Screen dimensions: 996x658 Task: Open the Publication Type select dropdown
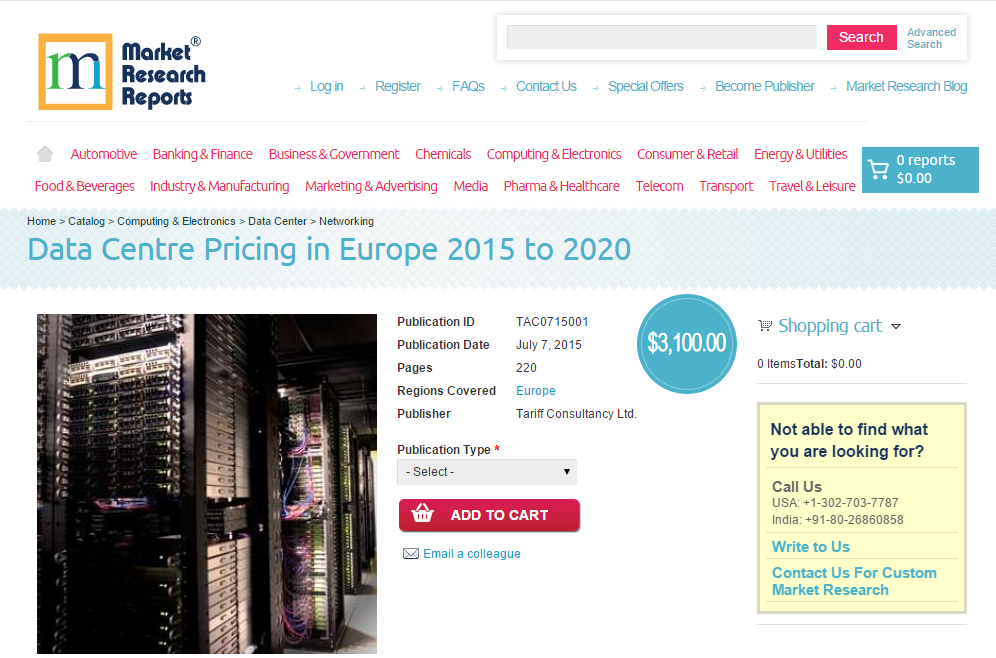click(x=487, y=471)
